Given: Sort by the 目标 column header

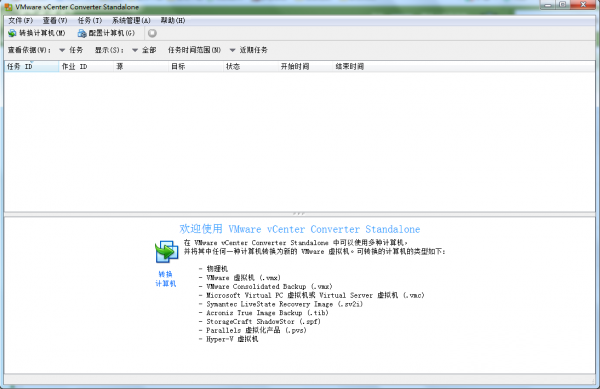Looking at the screenshot, I should click(x=196, y=67).
